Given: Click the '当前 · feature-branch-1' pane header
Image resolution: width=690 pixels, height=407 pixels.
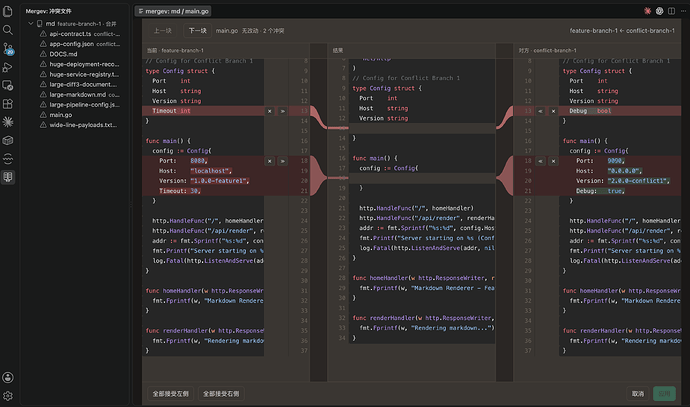Looking at the screenshot, I should tap(175, 51).
